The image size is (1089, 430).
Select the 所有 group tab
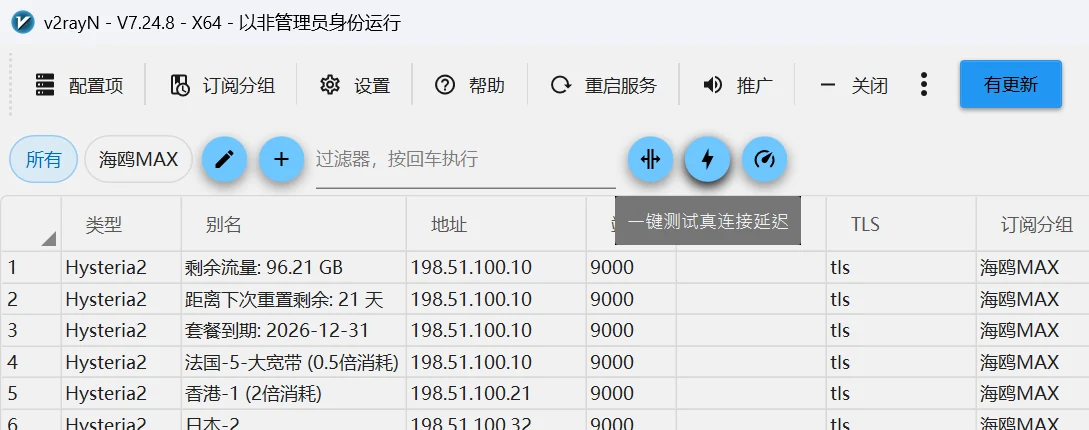pyautogui.click(x=43, y=160)
